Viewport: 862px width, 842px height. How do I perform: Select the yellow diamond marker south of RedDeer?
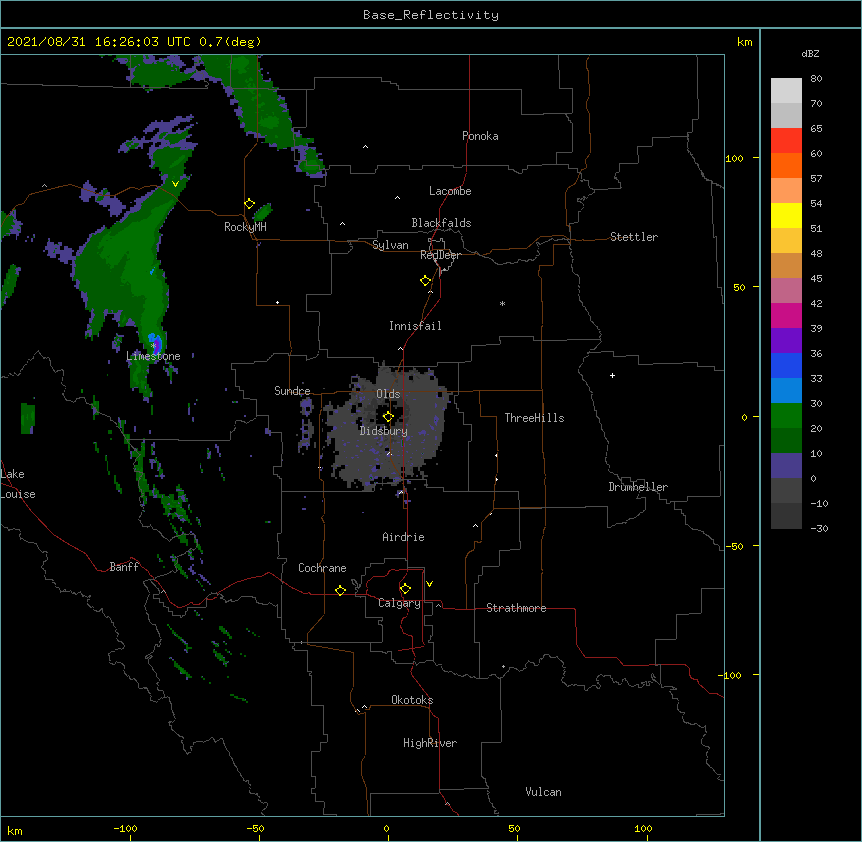(x=425, y=281)
